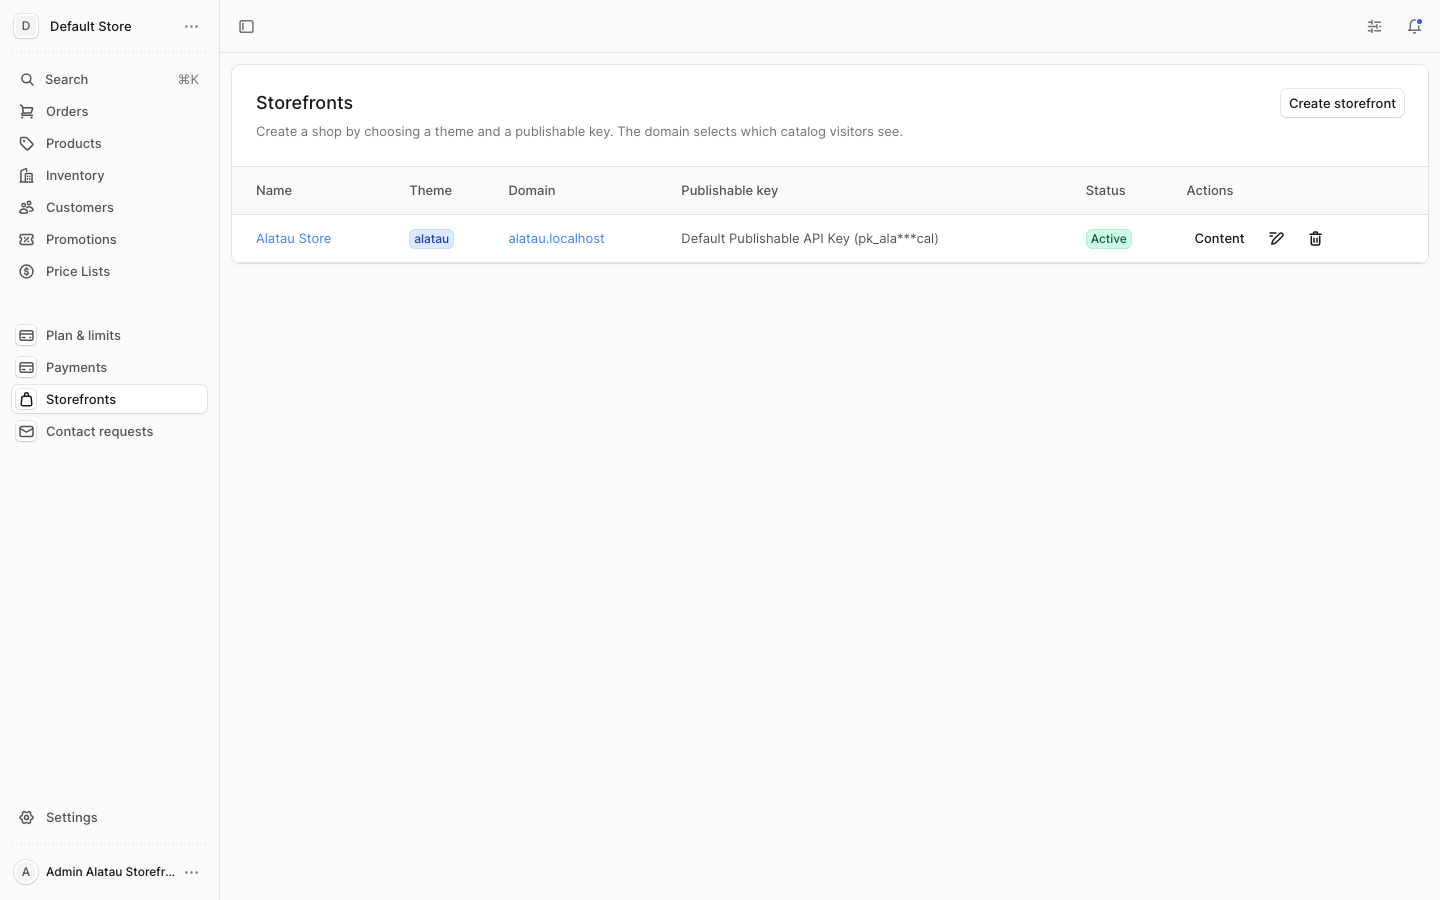The height and width of the screenshot is (900, 1440).
Task: Open Content for Alatau Store
Action: point(1219,239)
